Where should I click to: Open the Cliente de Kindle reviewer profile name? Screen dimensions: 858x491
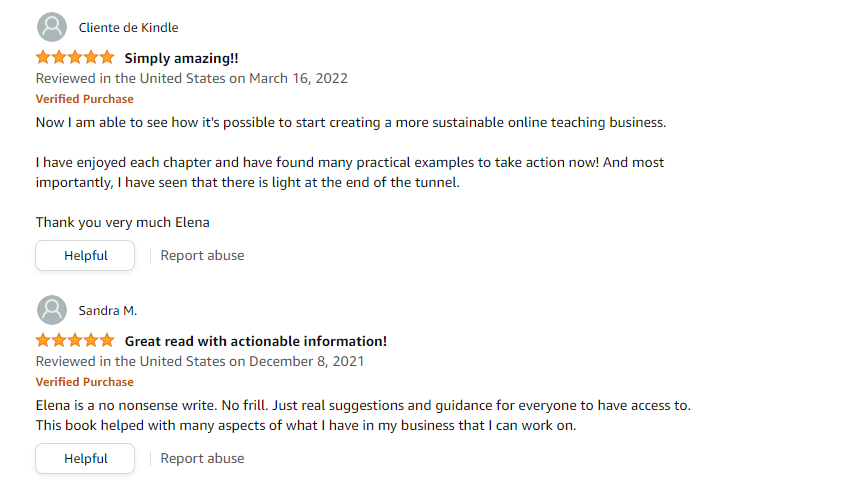[128, 27]
